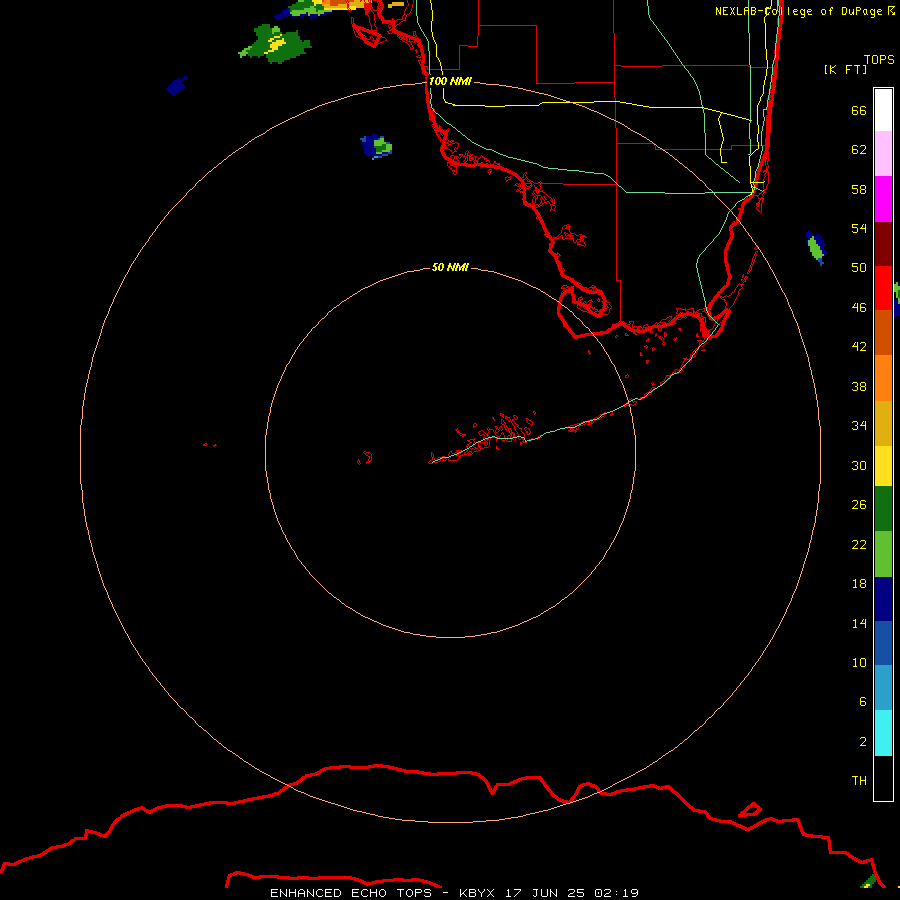900x900 pixels.
Task: Click the dark green legend swatch
Action: [x=883, y=509]
